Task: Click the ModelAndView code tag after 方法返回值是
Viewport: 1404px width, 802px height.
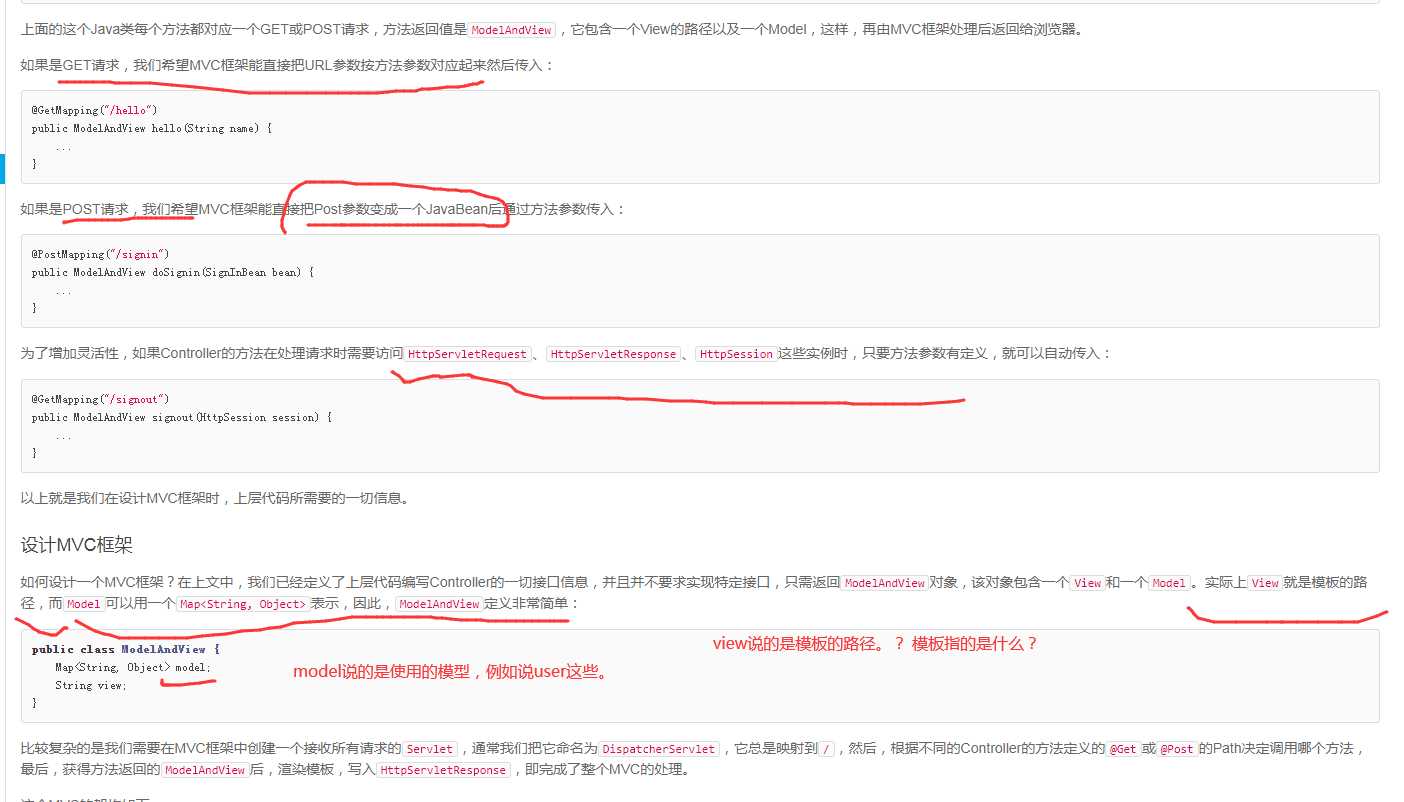Action: tap(511, 30)
